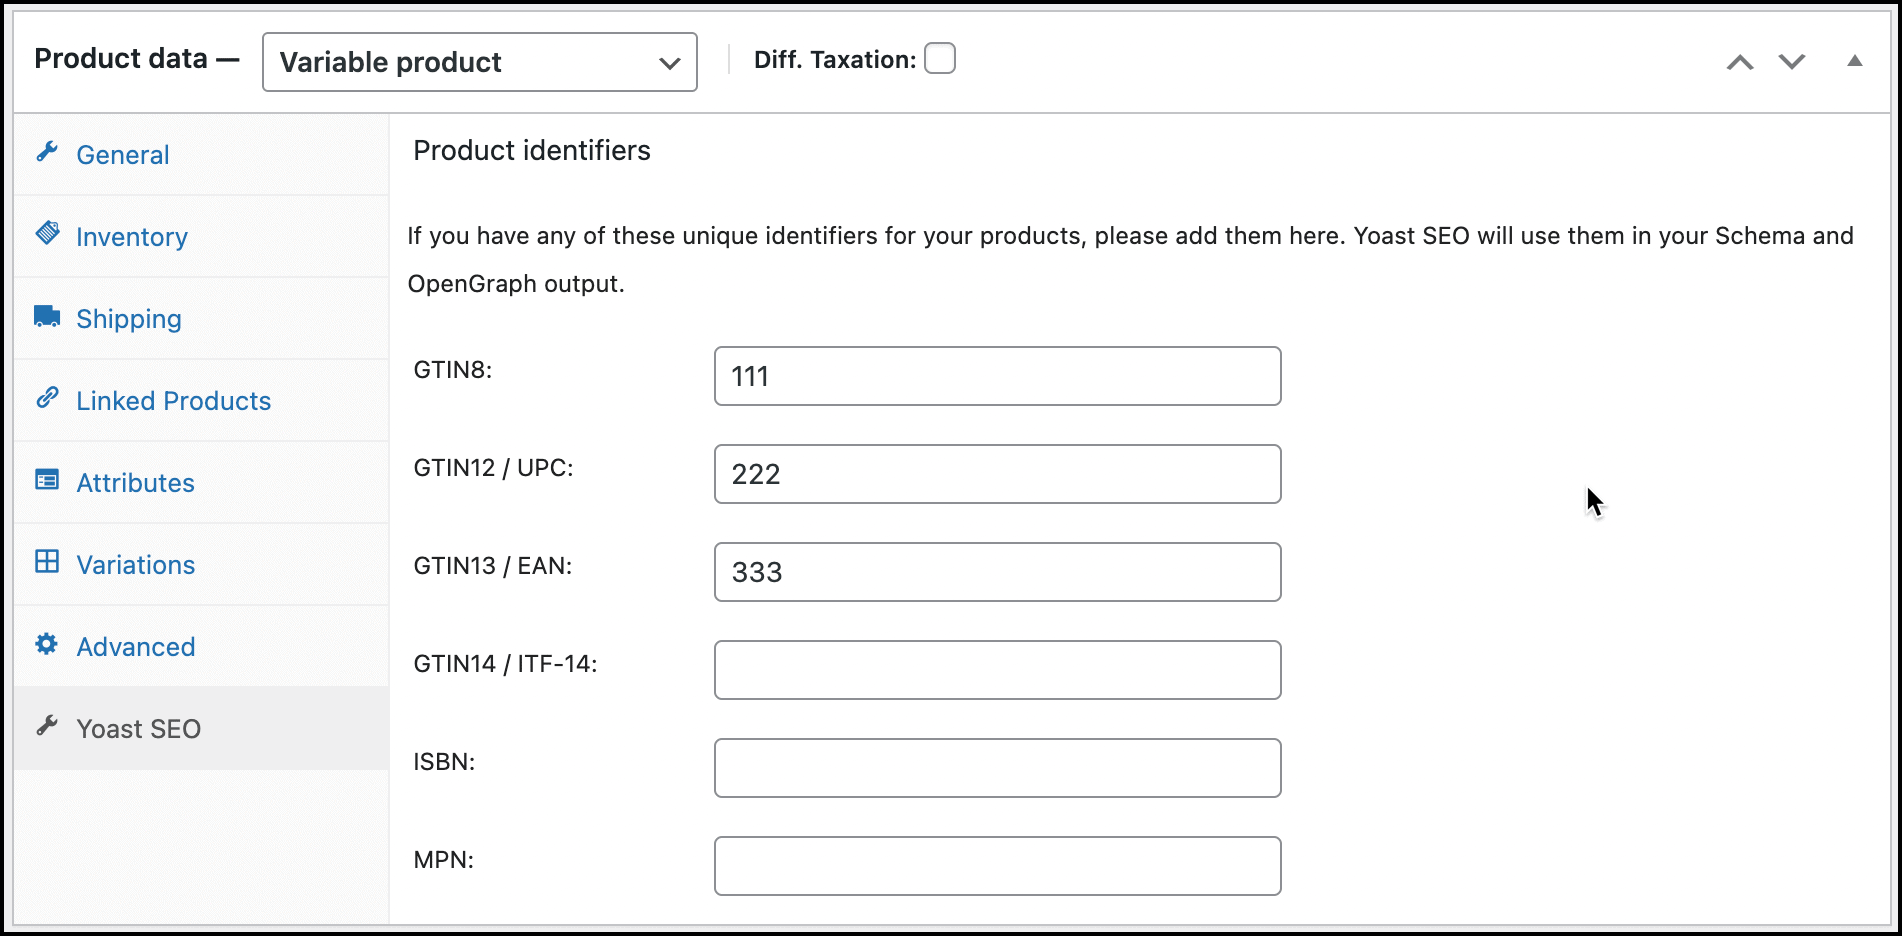The height and width of the screenshot is (936, 1902).
Task: Click the GTIN13 / EAN field
Action: (996, 572)
